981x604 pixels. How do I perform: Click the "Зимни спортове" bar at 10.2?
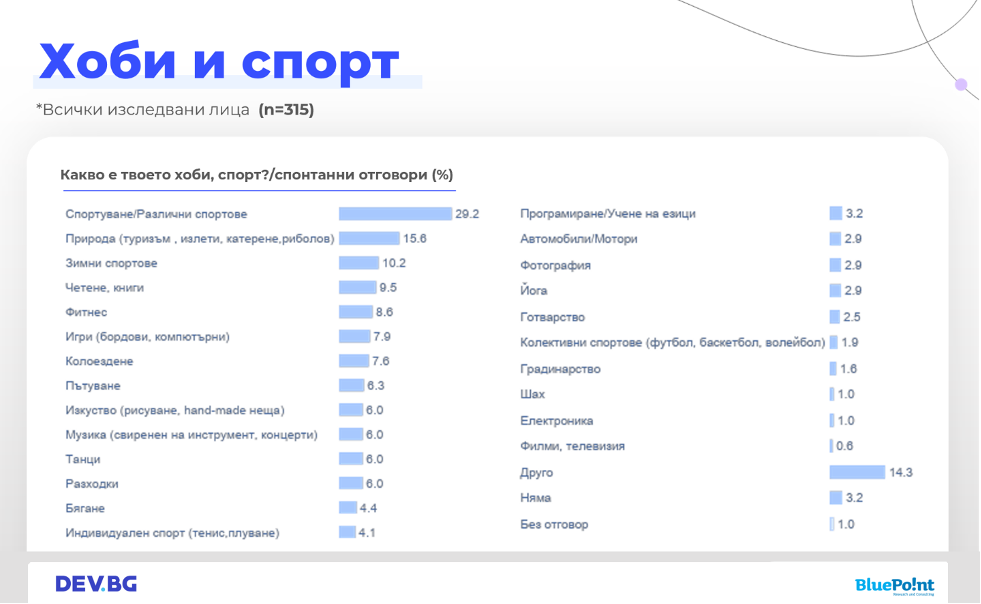(x=358, y=263)
